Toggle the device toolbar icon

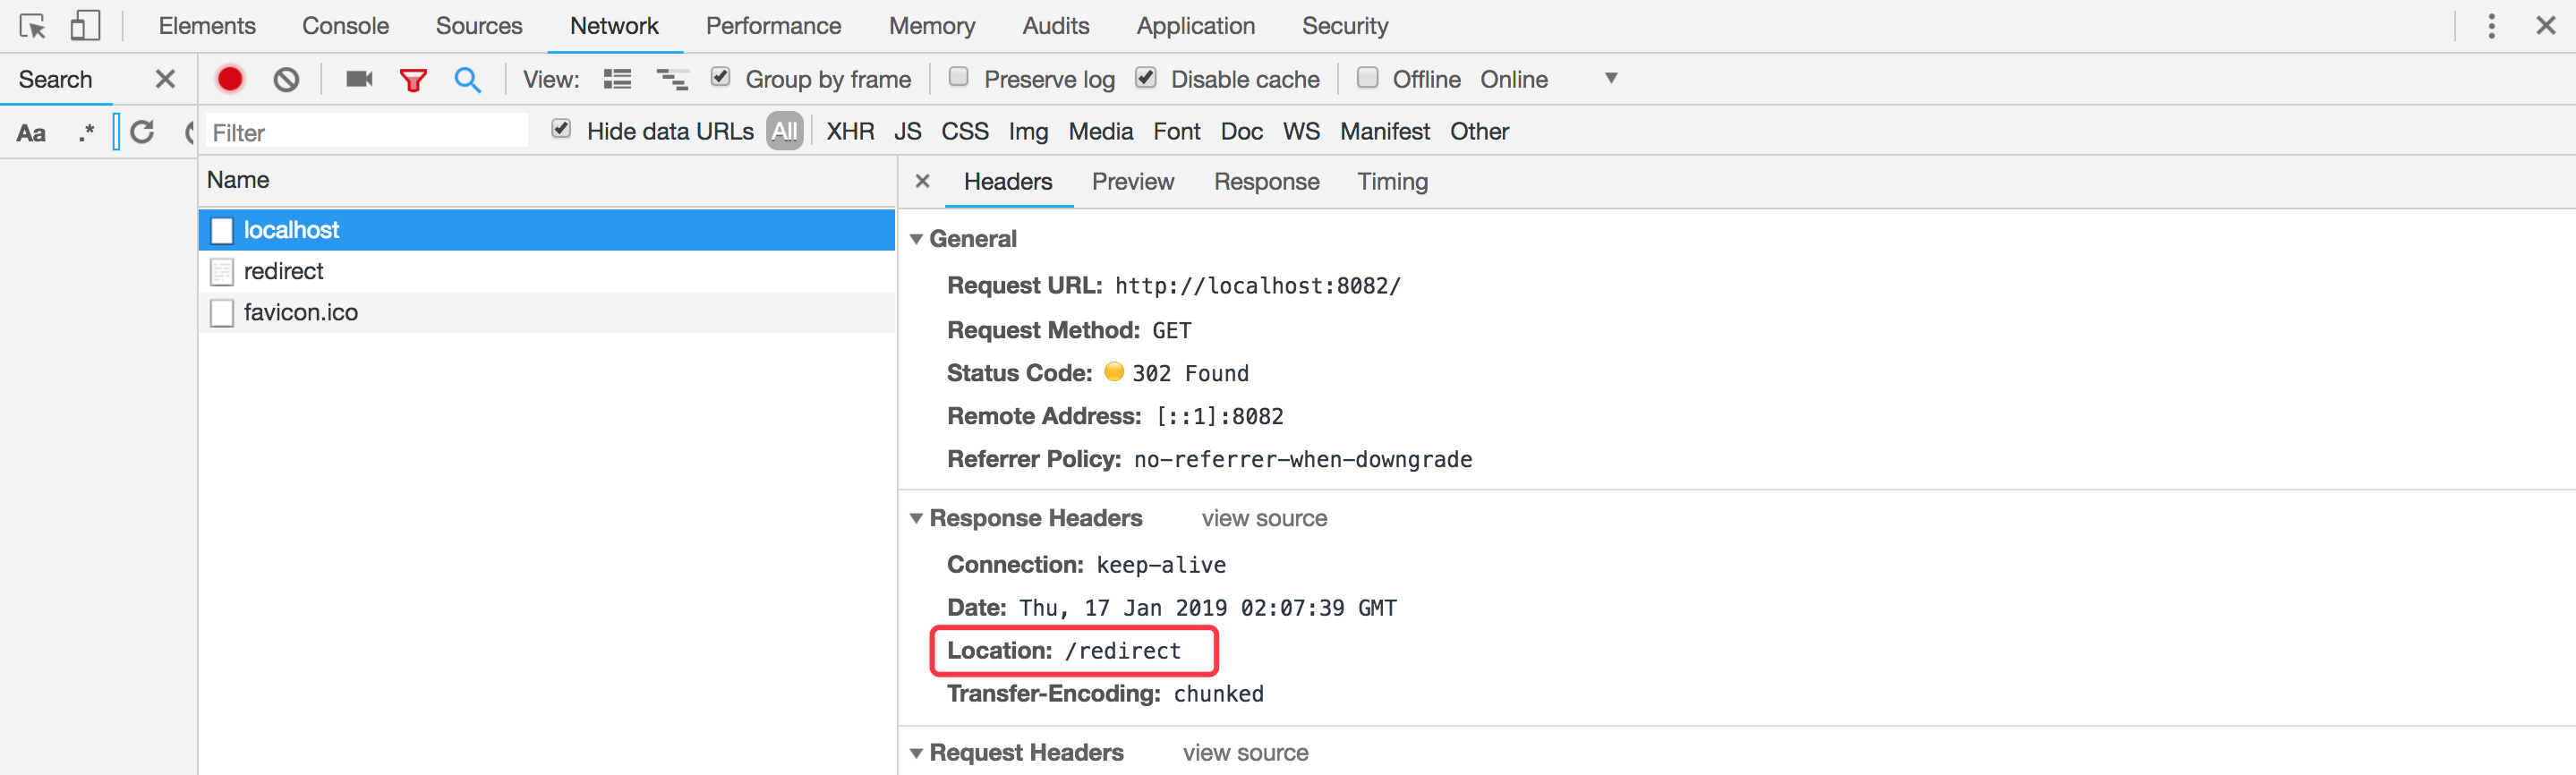click(x=85, y=26)
